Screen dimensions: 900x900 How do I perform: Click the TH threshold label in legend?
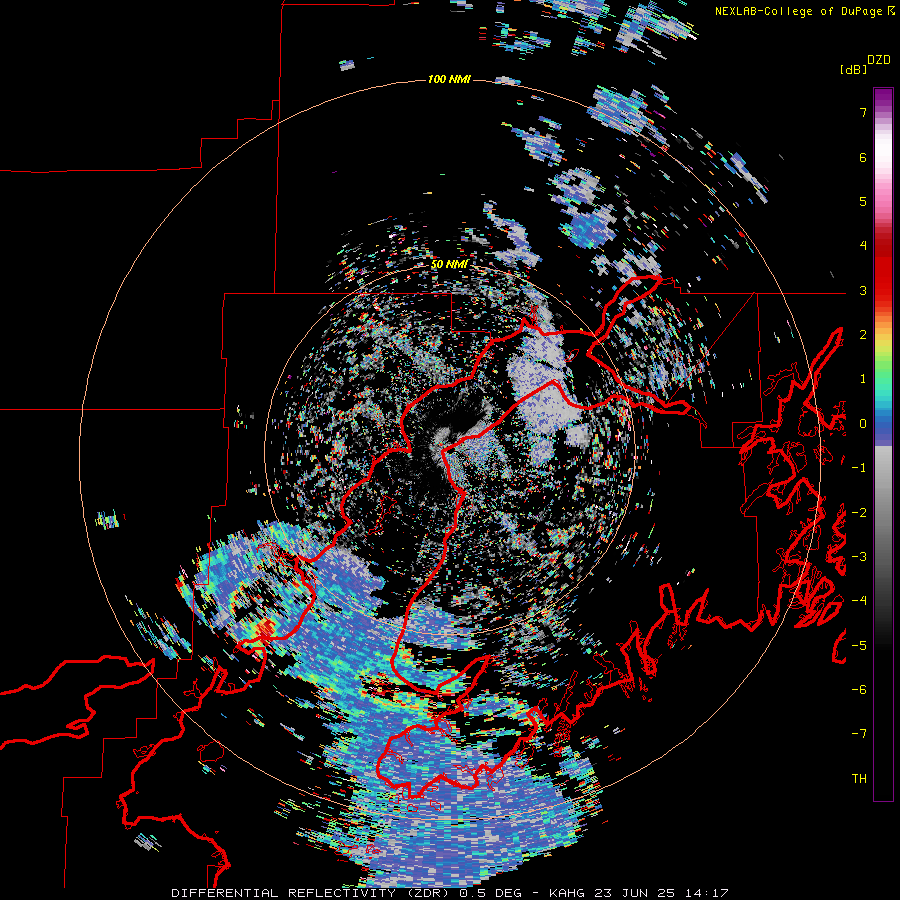tap(859, 779)
